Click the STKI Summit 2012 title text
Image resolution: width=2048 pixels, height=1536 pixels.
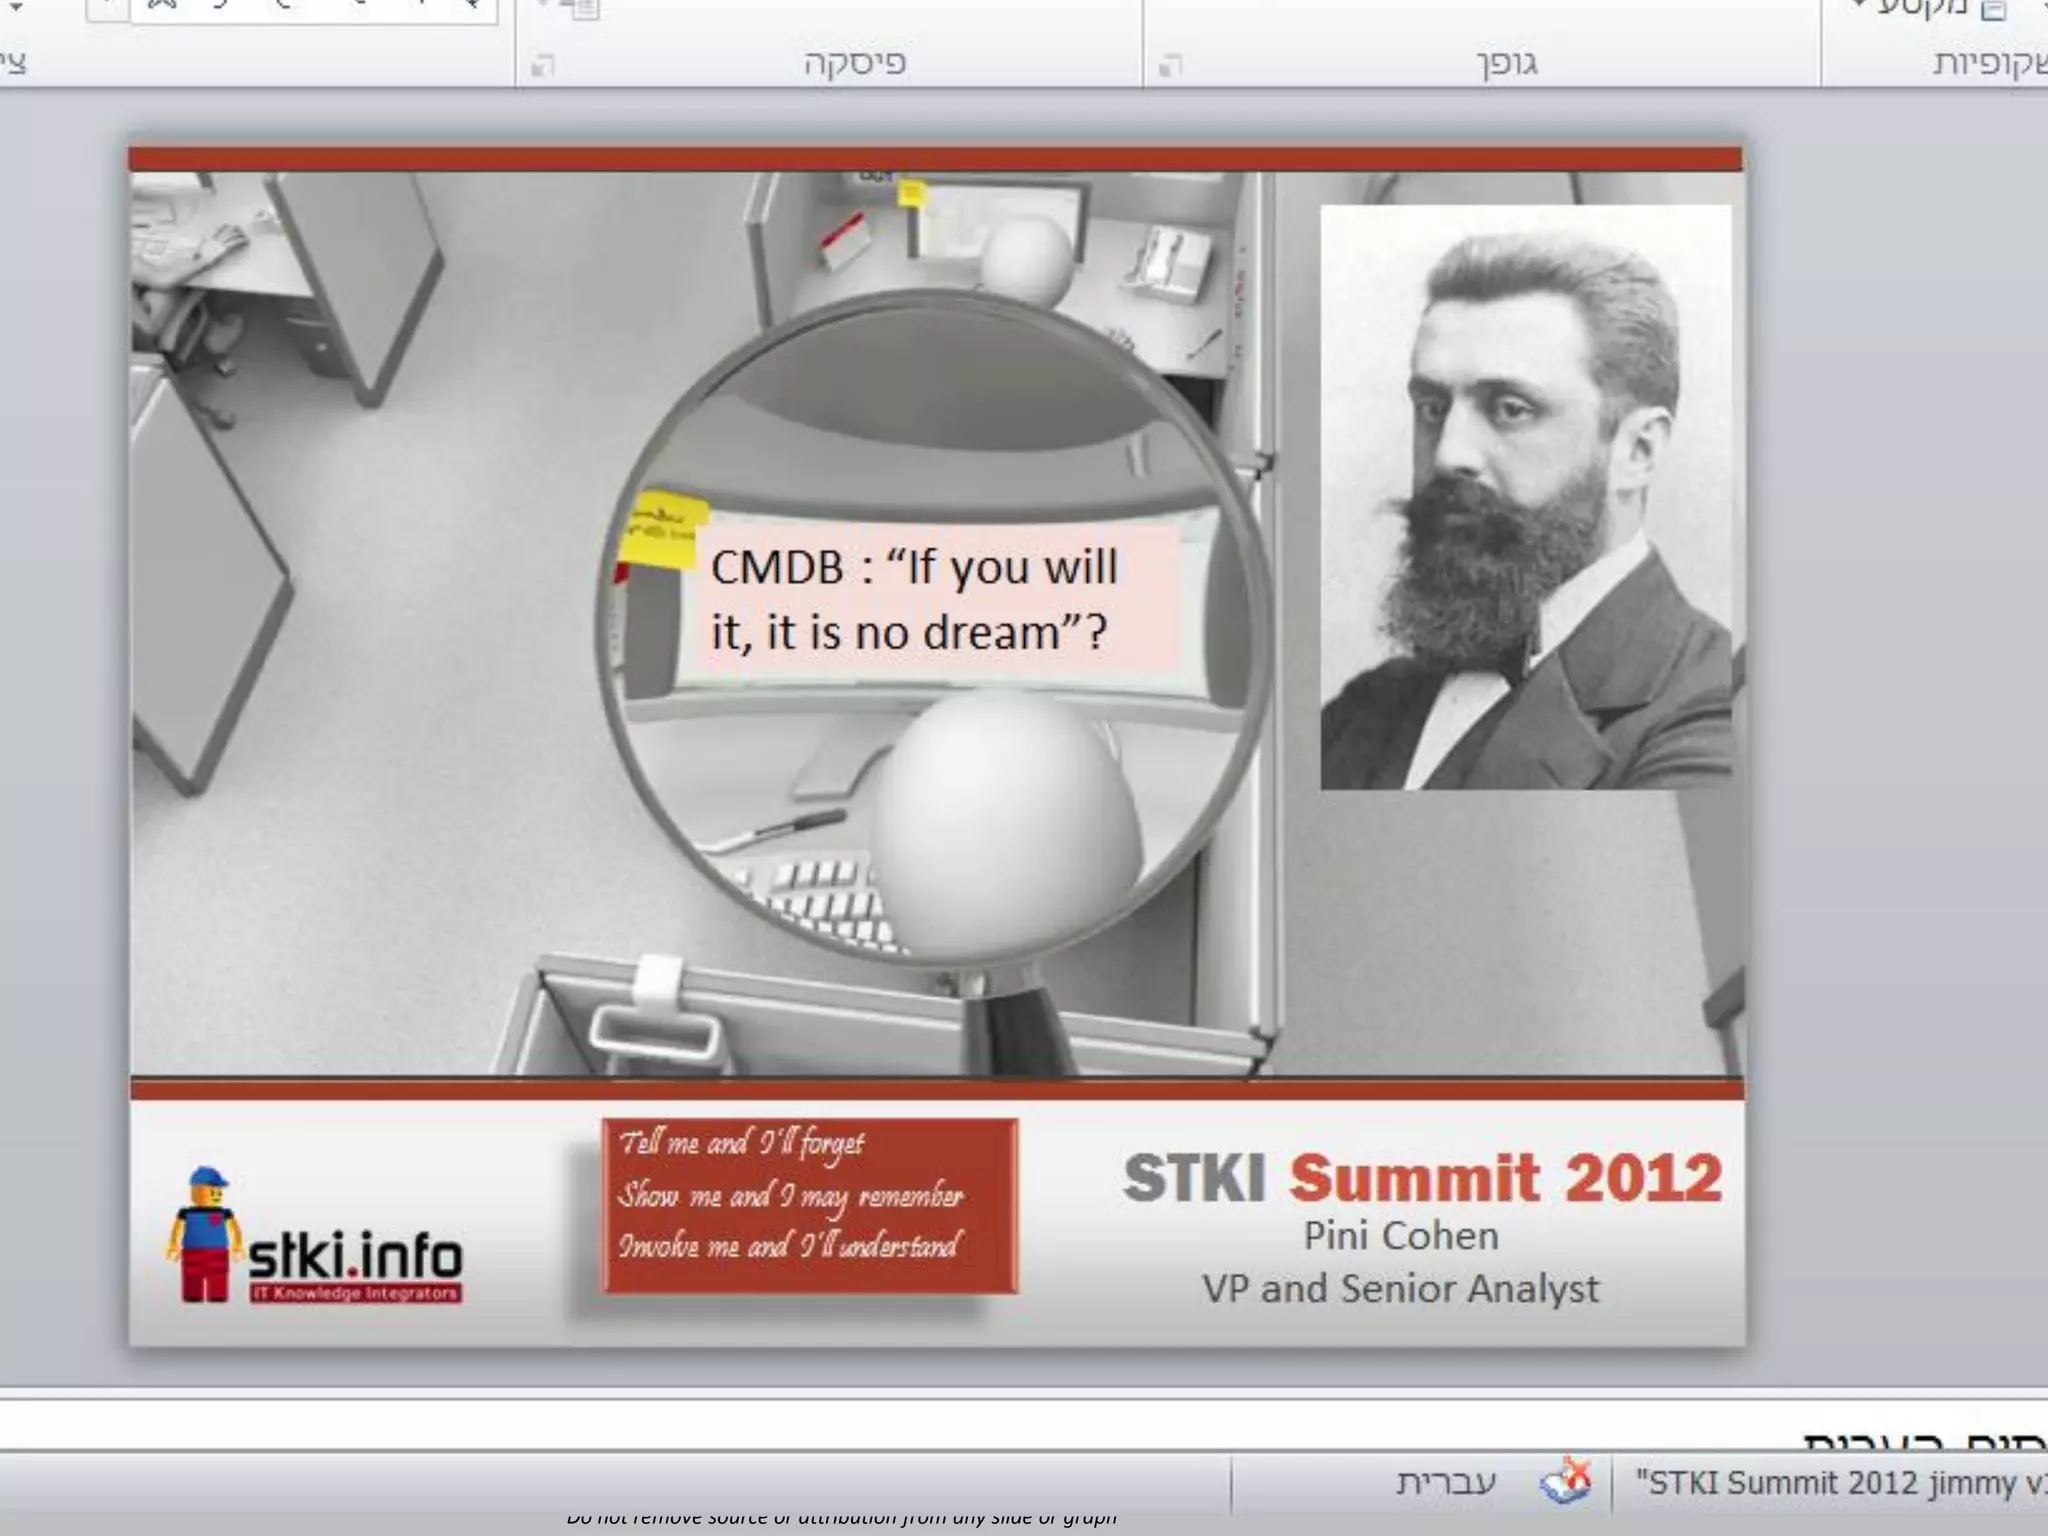pyautogui.click(x=1422, y=1177)
